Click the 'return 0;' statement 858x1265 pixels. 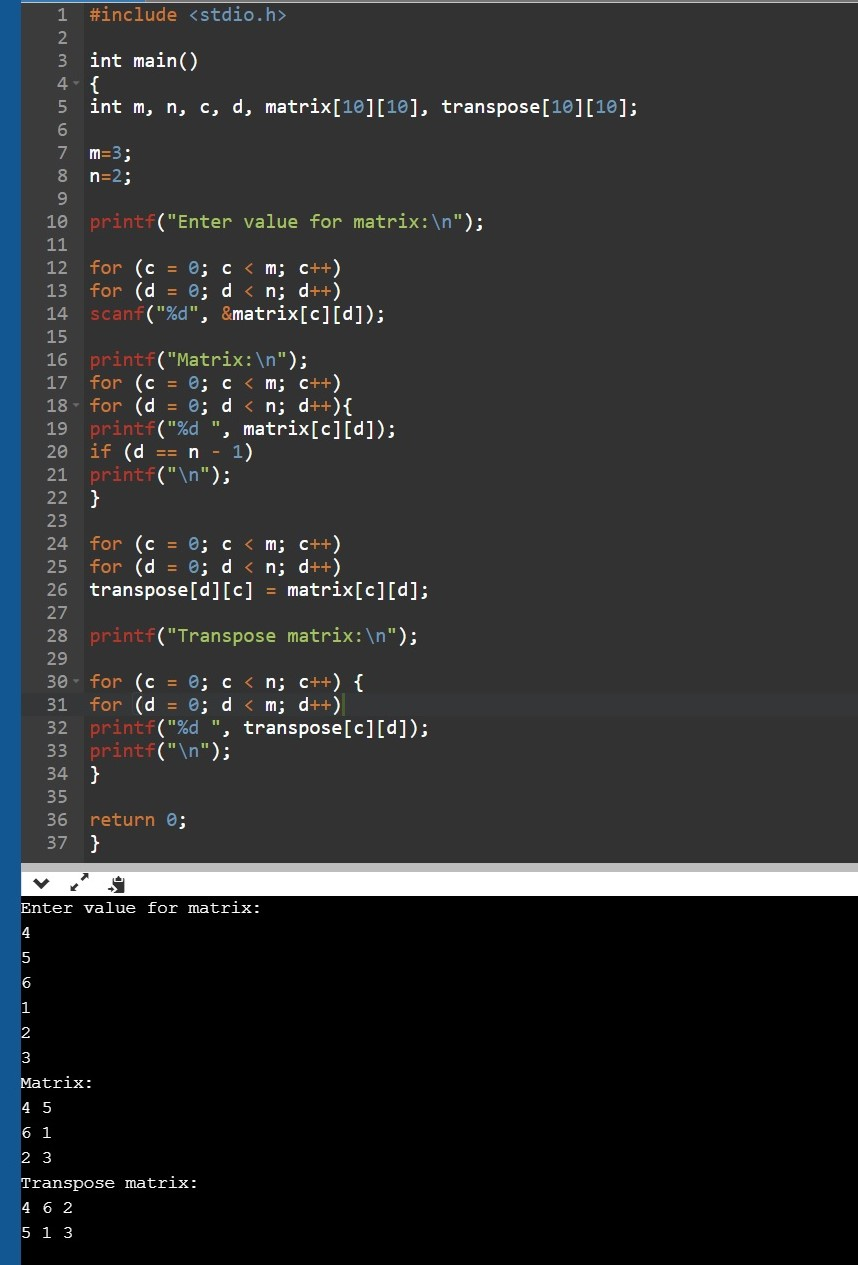pos(138,820)
